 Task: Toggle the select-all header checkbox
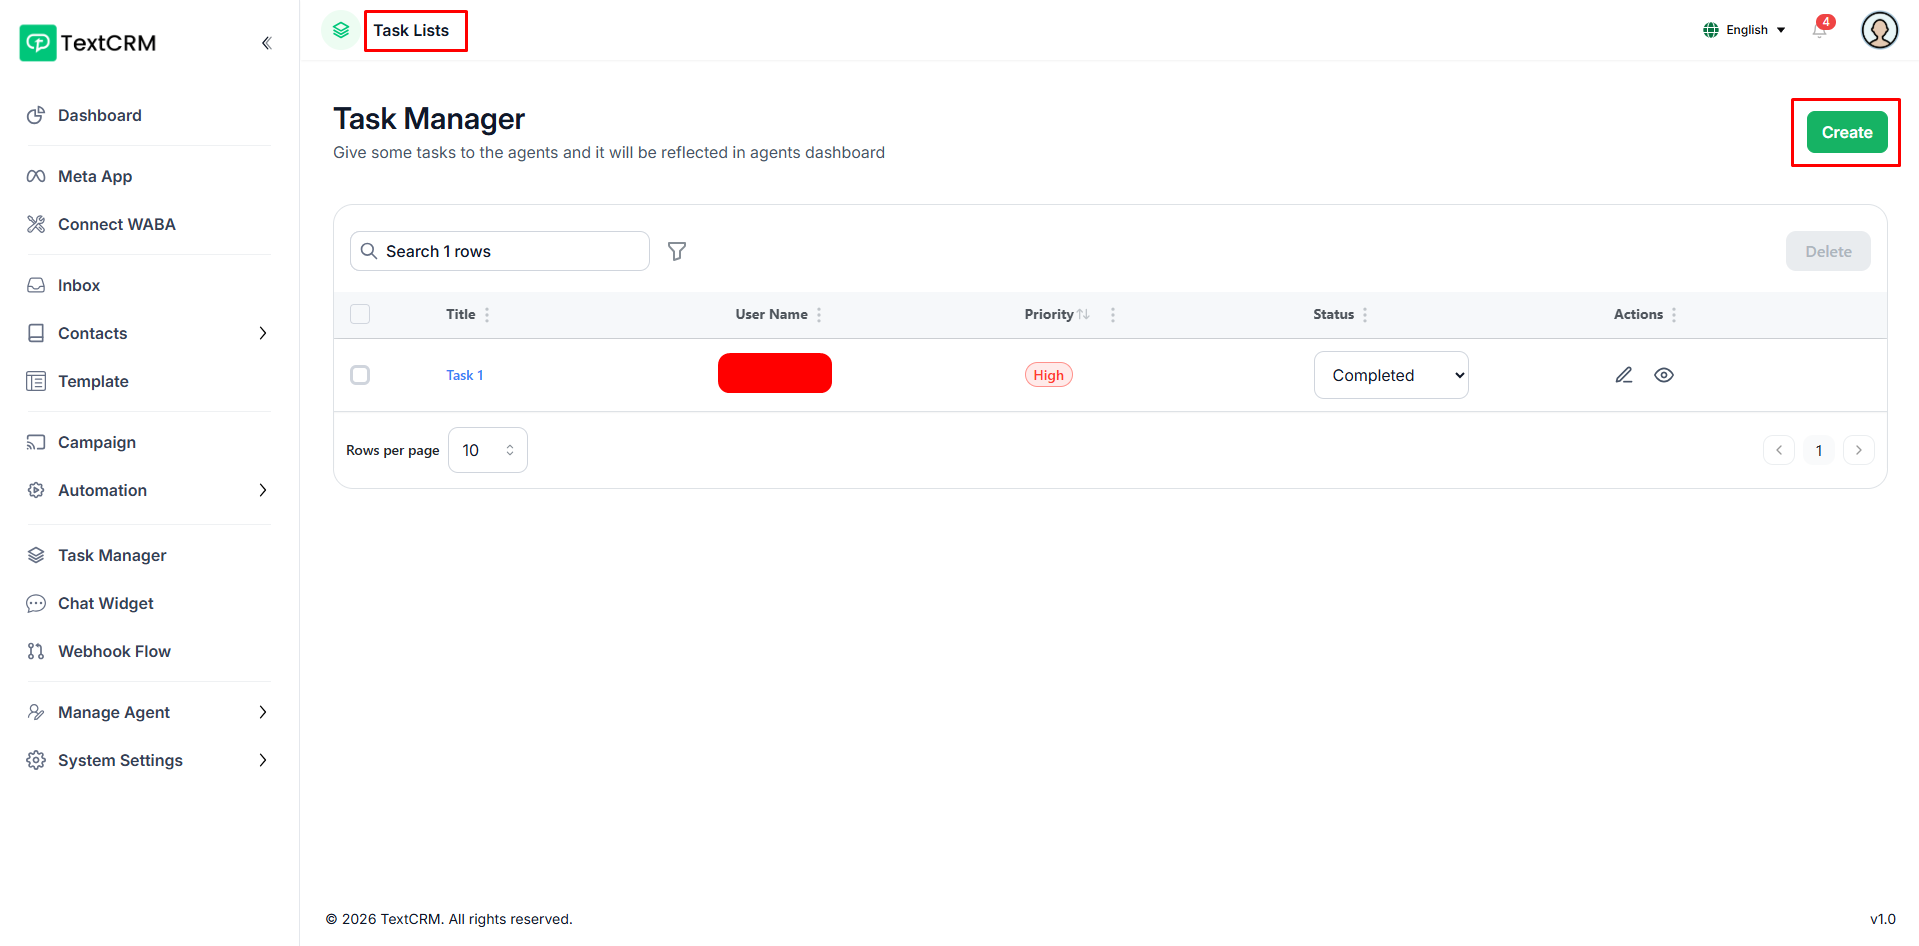click(360, 314)
